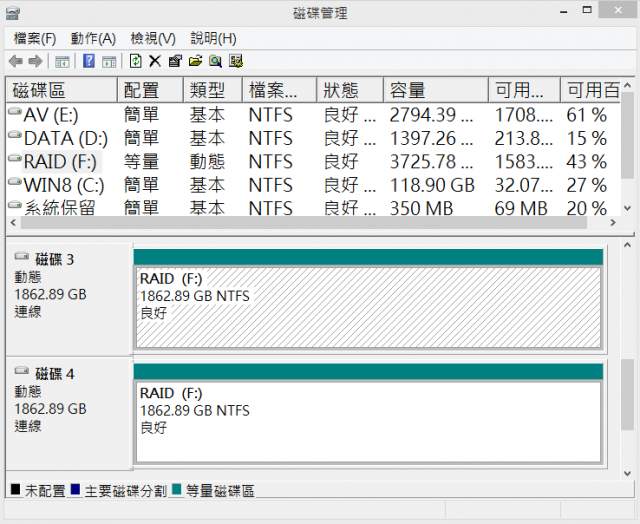The width and height of the screenshot is (640, 524).
Task: Click the Delete (X) toolbar icon
Action: click(x=155, y=61)
